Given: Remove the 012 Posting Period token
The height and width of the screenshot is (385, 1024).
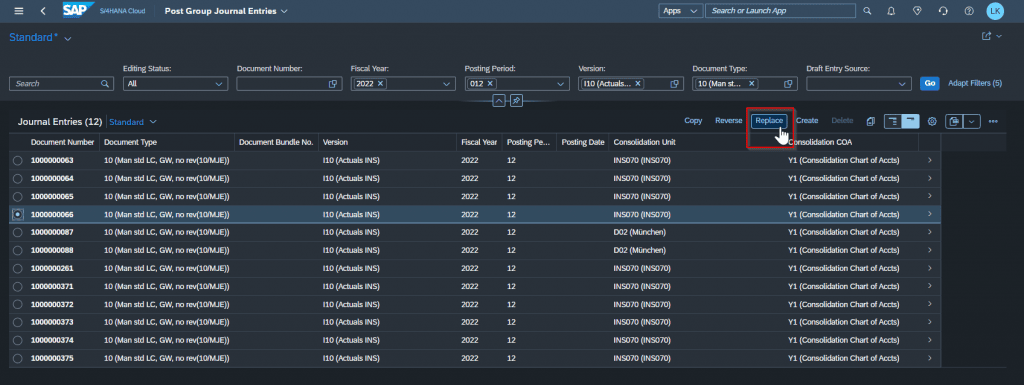Looking at the screenshot, I should (x=490, y=84).
